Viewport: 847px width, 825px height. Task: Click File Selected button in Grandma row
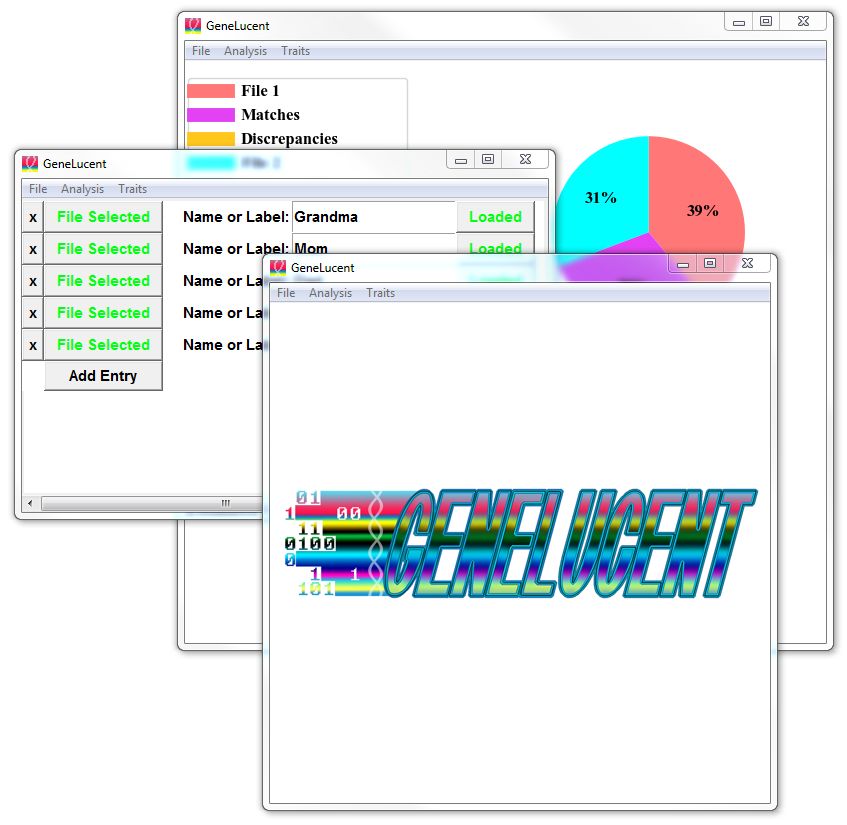pyautogui.click(x=103, y=217)
